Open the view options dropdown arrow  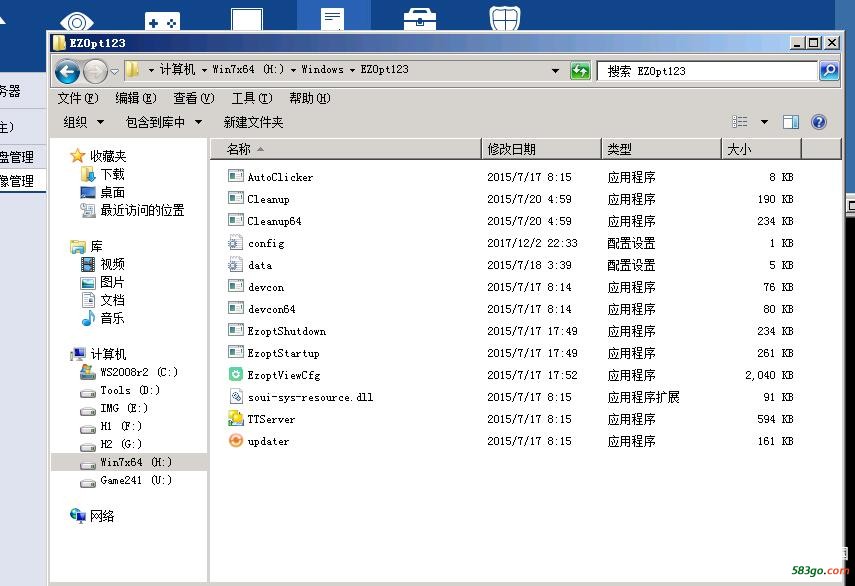tap(764, 122)
